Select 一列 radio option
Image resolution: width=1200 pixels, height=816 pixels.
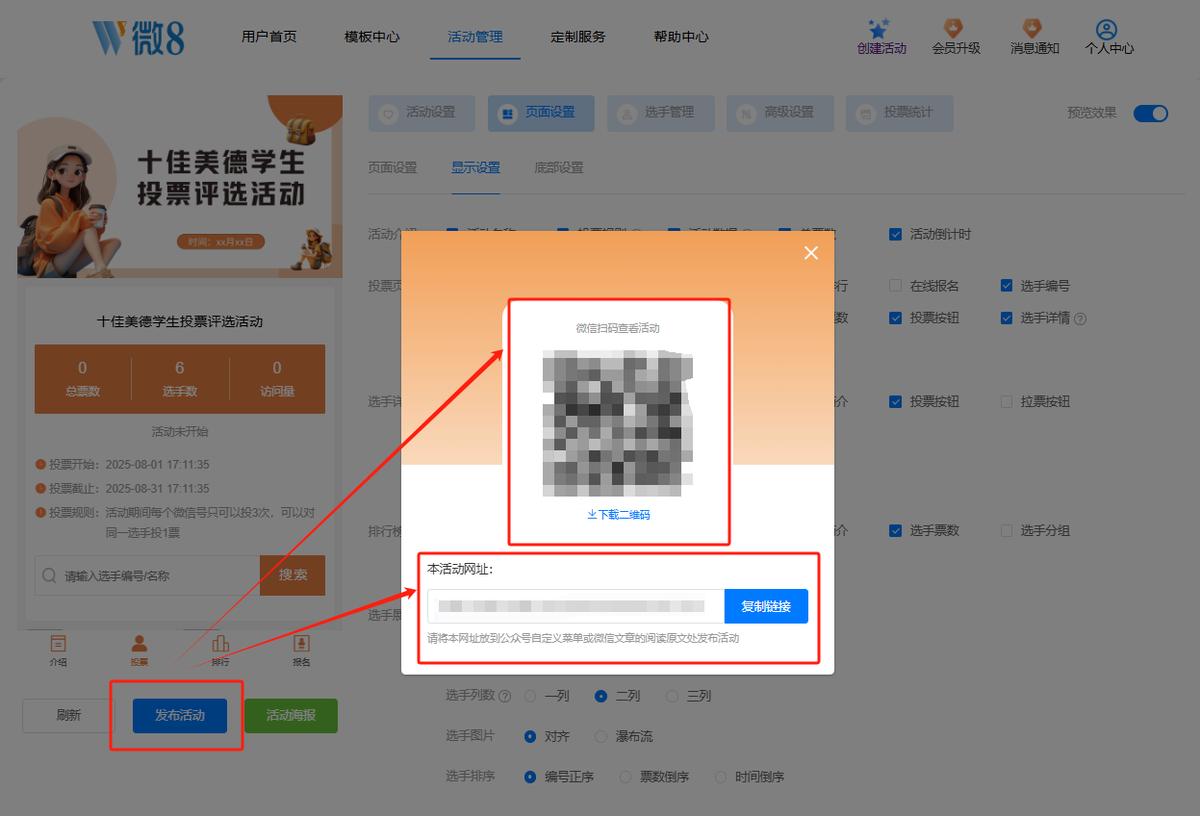coord(531,696)
